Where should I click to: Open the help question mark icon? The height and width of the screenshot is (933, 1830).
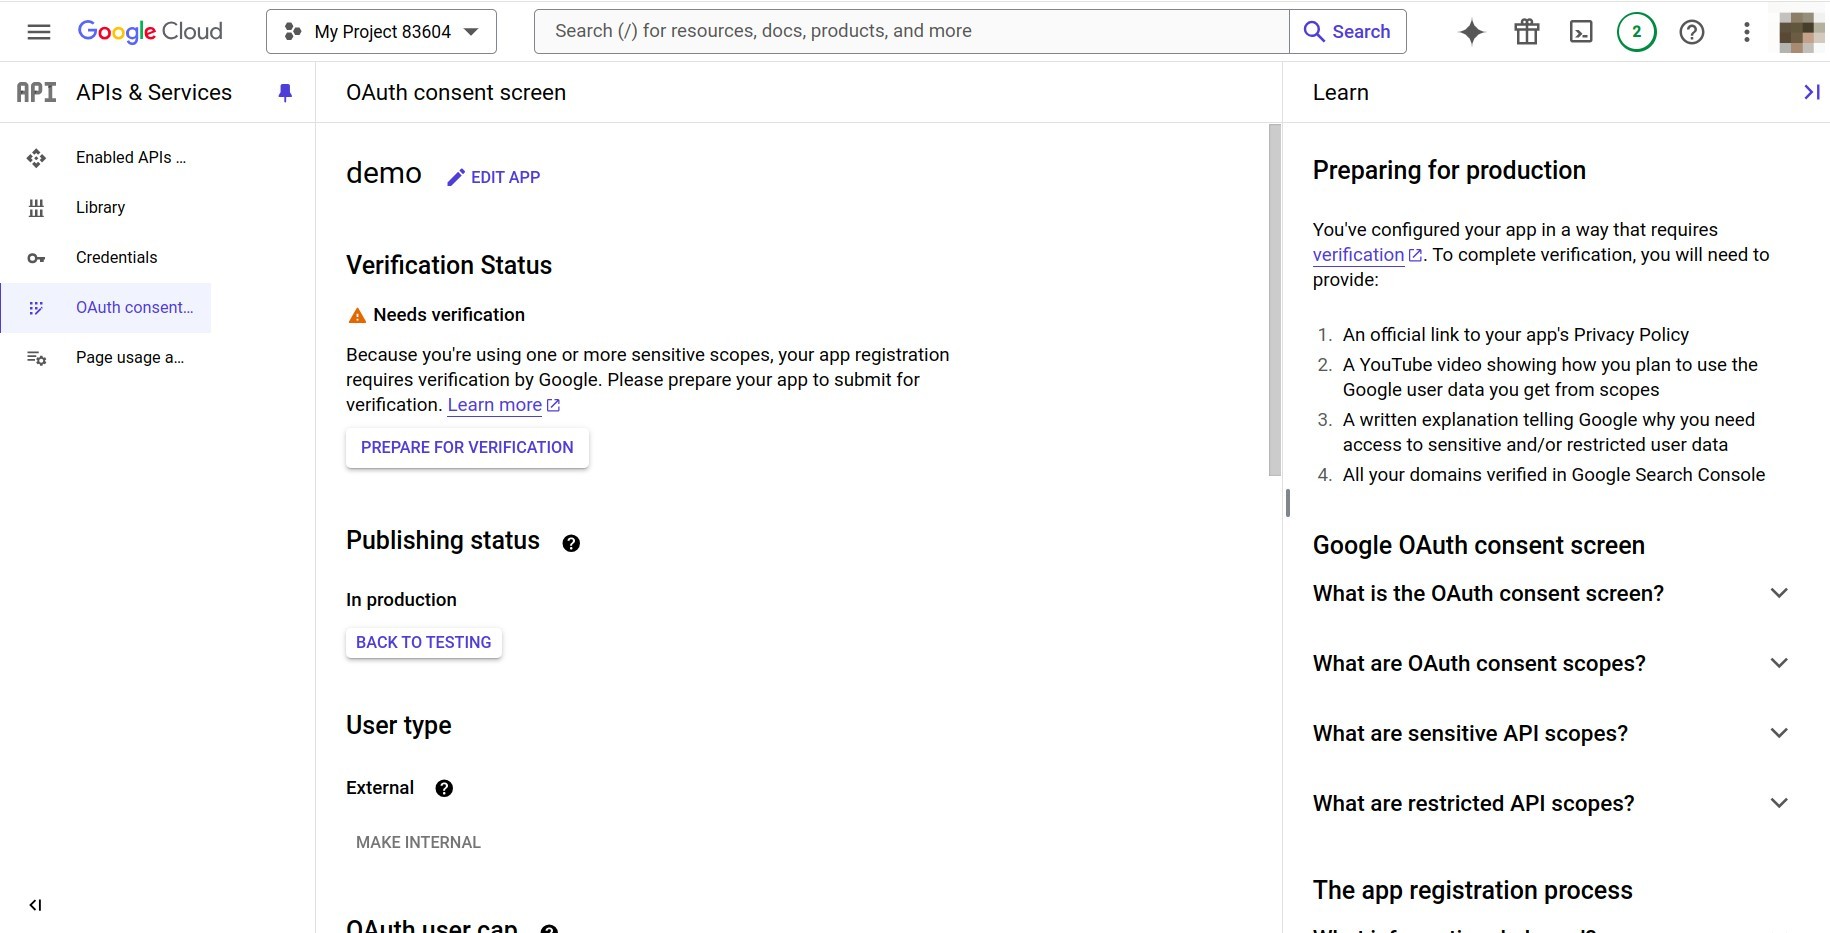coord(1691,31)
